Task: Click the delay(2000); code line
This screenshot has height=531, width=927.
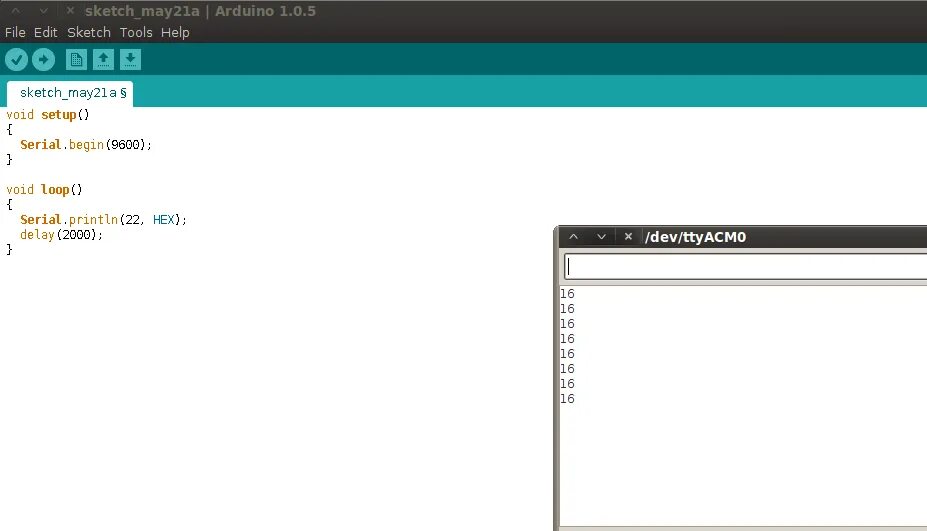Action: [x=61, y=235]
